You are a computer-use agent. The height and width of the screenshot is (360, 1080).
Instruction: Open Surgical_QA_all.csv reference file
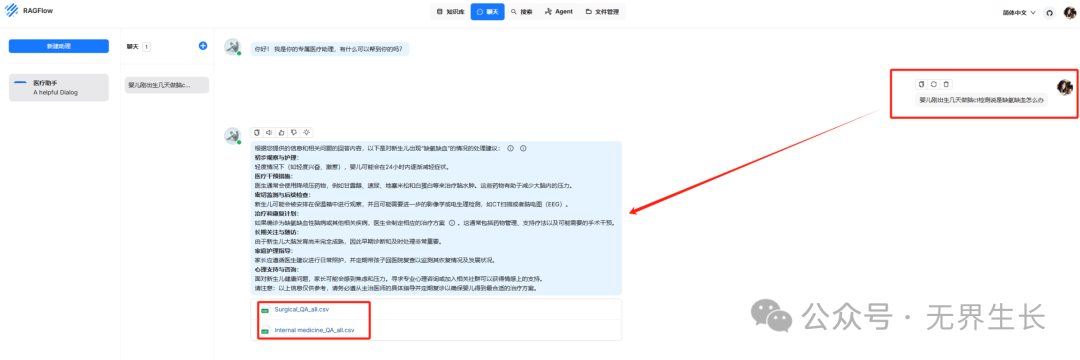pos(302,310)
